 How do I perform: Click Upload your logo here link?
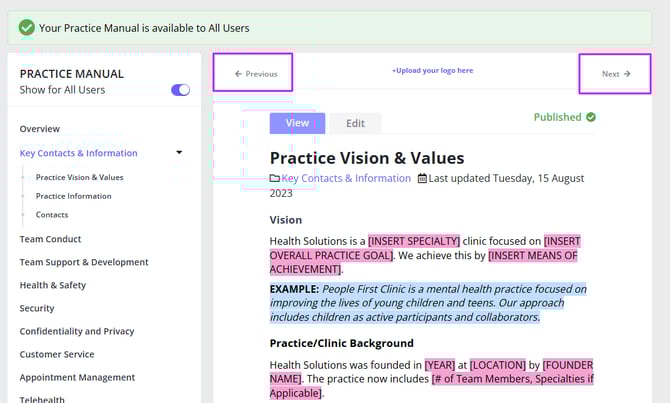pyautogui.click(x=432, y=71)
